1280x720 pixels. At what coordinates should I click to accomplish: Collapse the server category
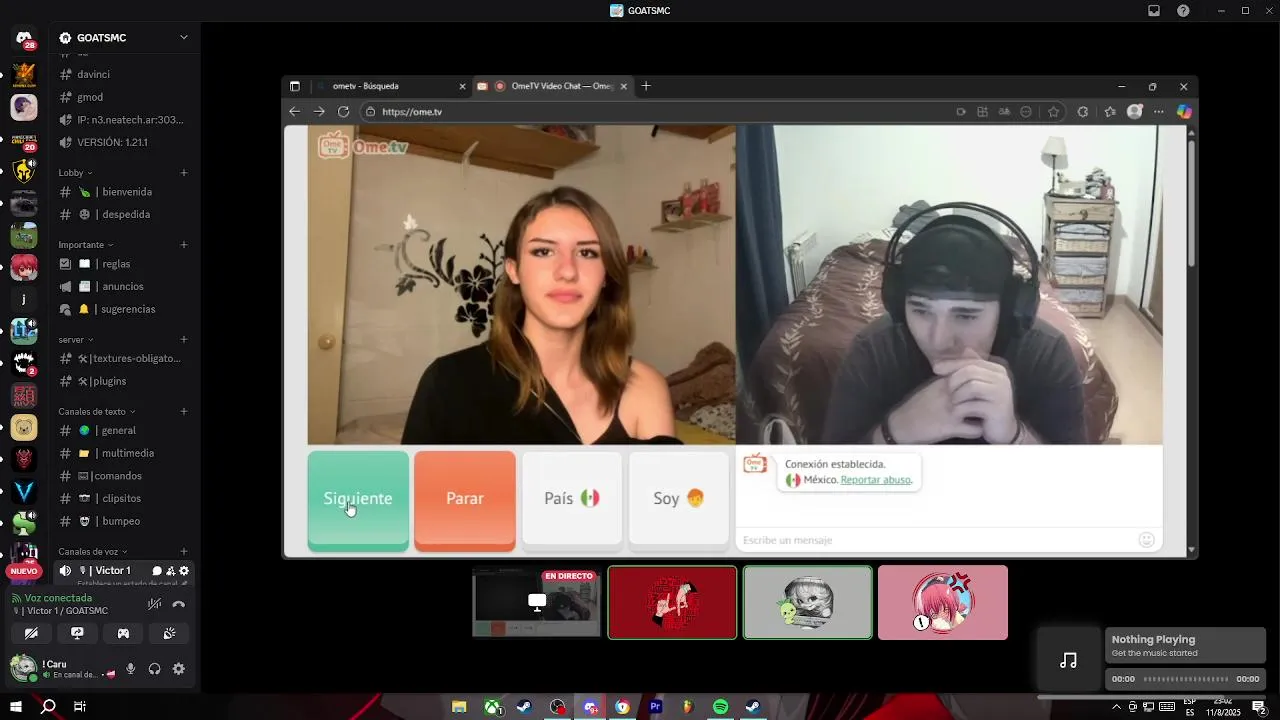[75, 340]
